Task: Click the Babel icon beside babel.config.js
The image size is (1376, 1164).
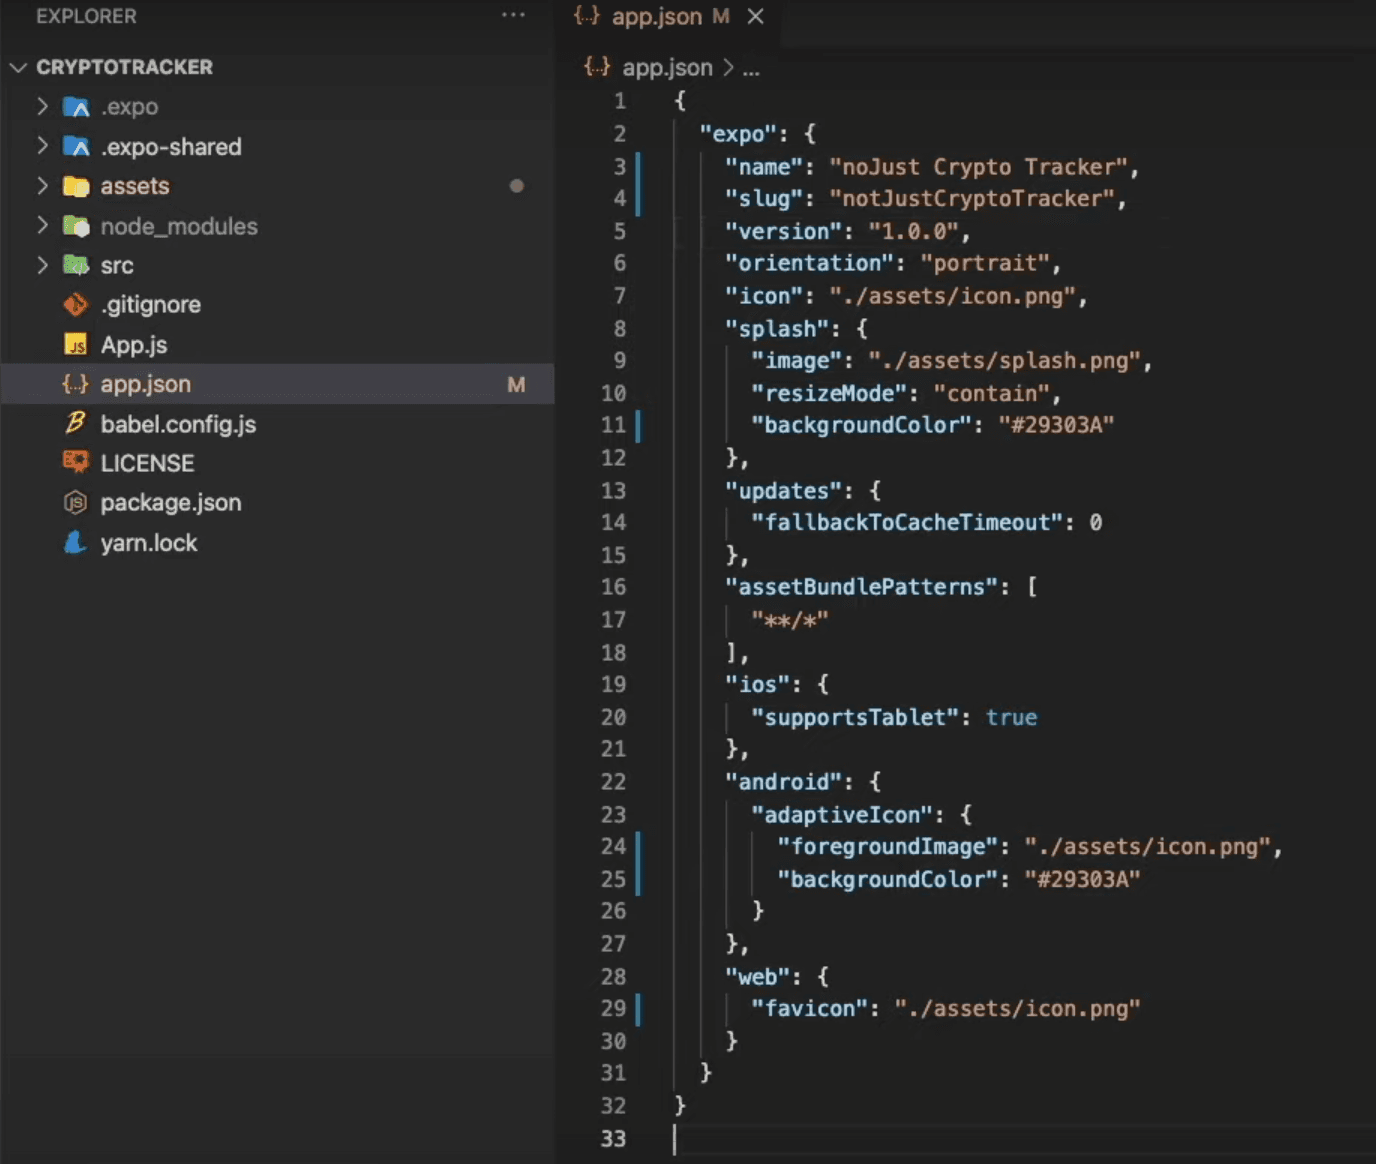Action: (76, 424)
